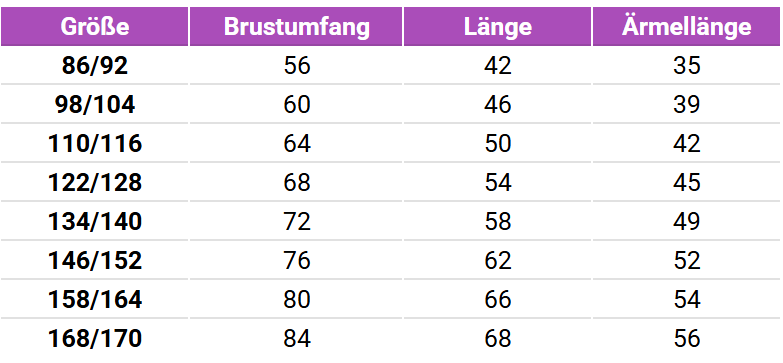Click Ärmellänge value 56 for 168/170
The width and height of the screenshot is (783, 363).
[x=687, y=339]
